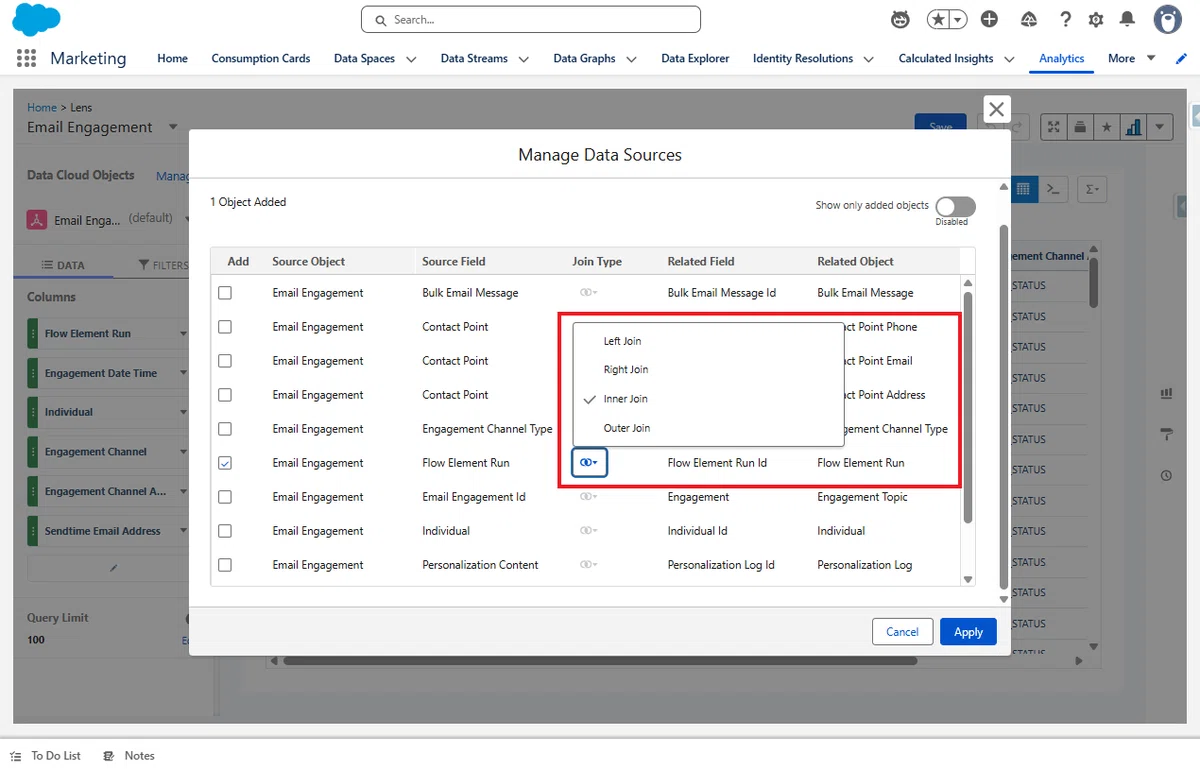Image resolution: width=1200 pixels, height=769 pixels.
Task: Open Global Actions plus icon
Action: point(989,19)
